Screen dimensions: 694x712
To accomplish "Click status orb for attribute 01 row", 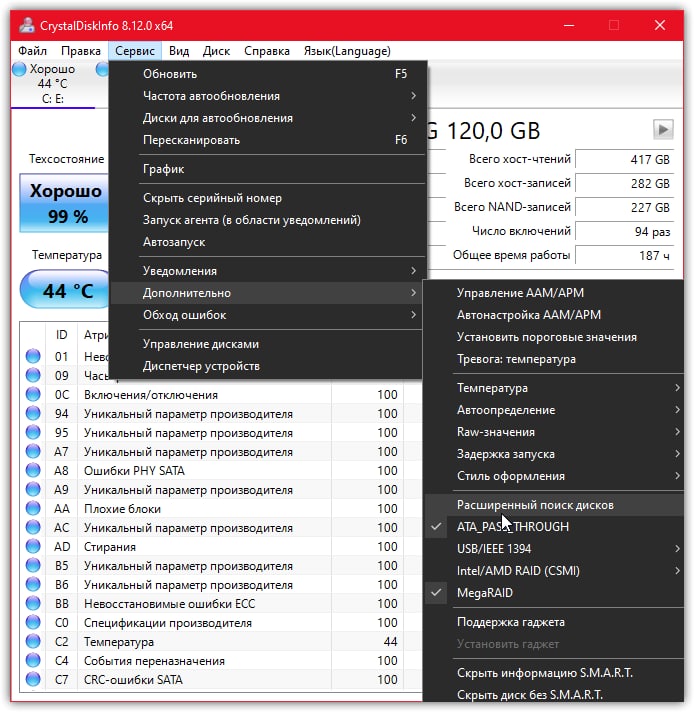I will click(33, 356).
